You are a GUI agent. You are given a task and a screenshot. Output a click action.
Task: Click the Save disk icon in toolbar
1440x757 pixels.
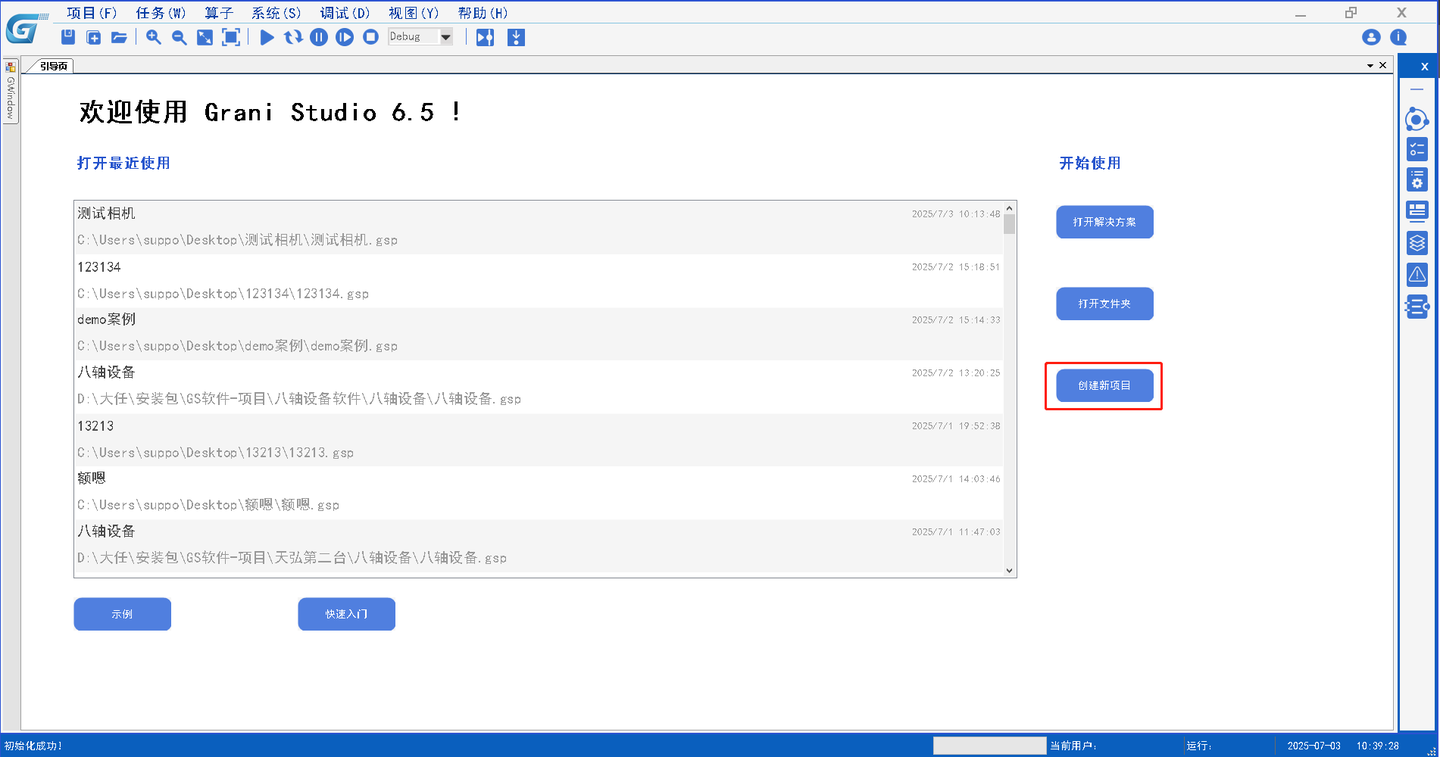(x=68, y=37)
